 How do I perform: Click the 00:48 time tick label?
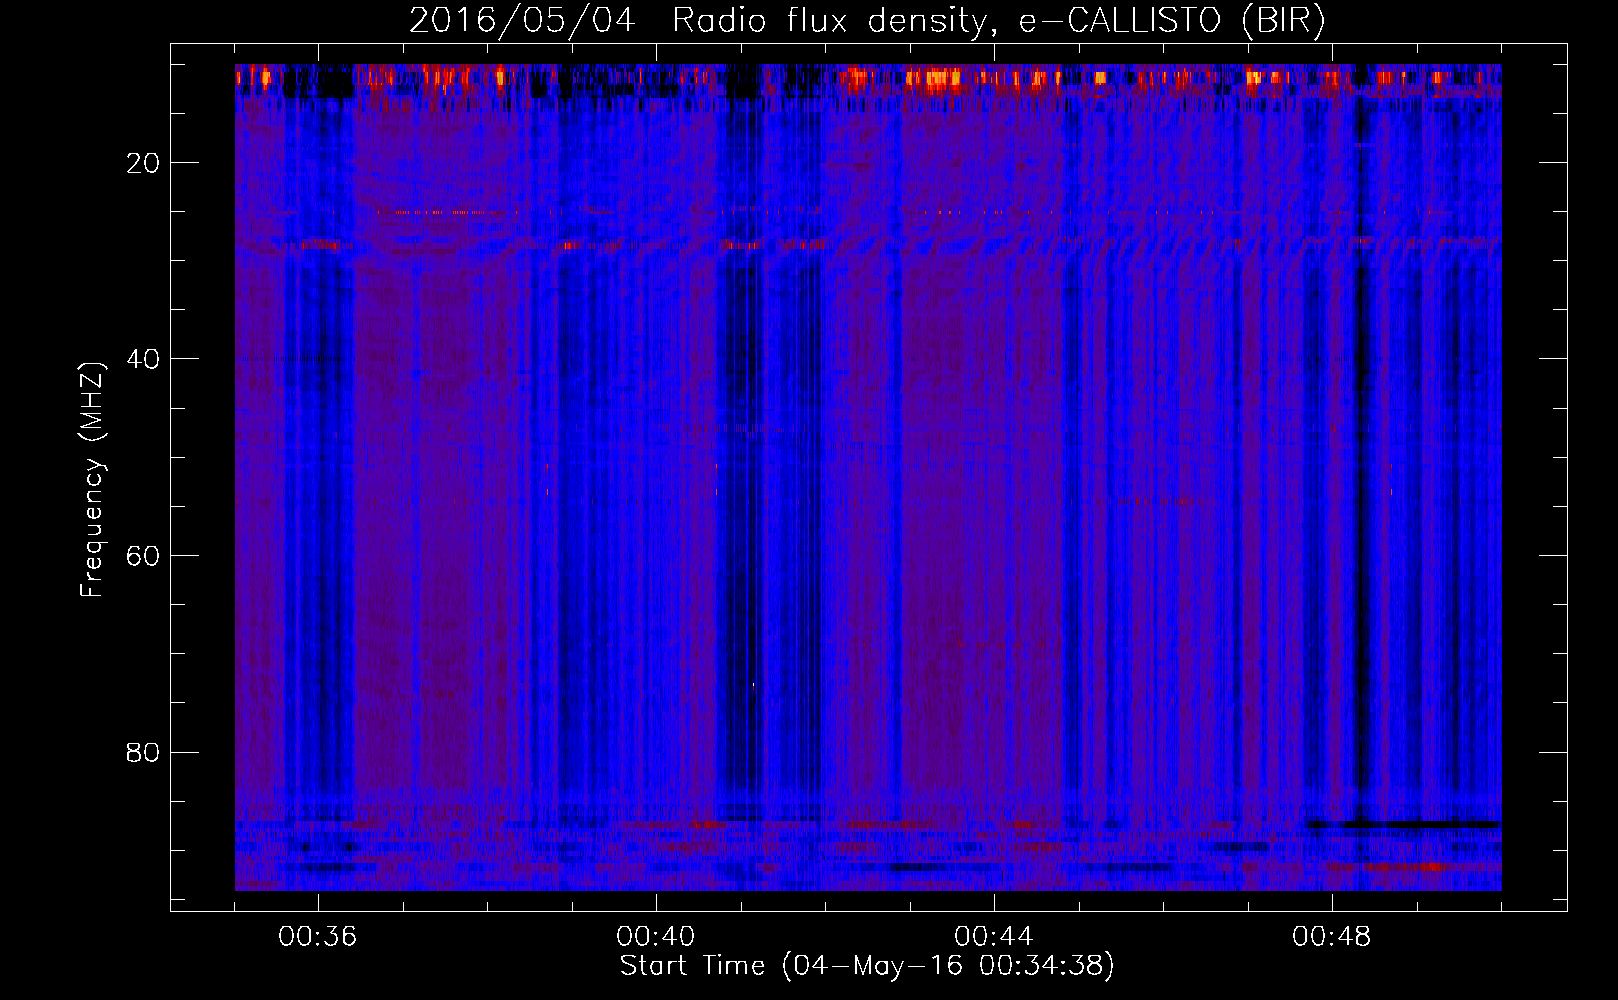1332,937
